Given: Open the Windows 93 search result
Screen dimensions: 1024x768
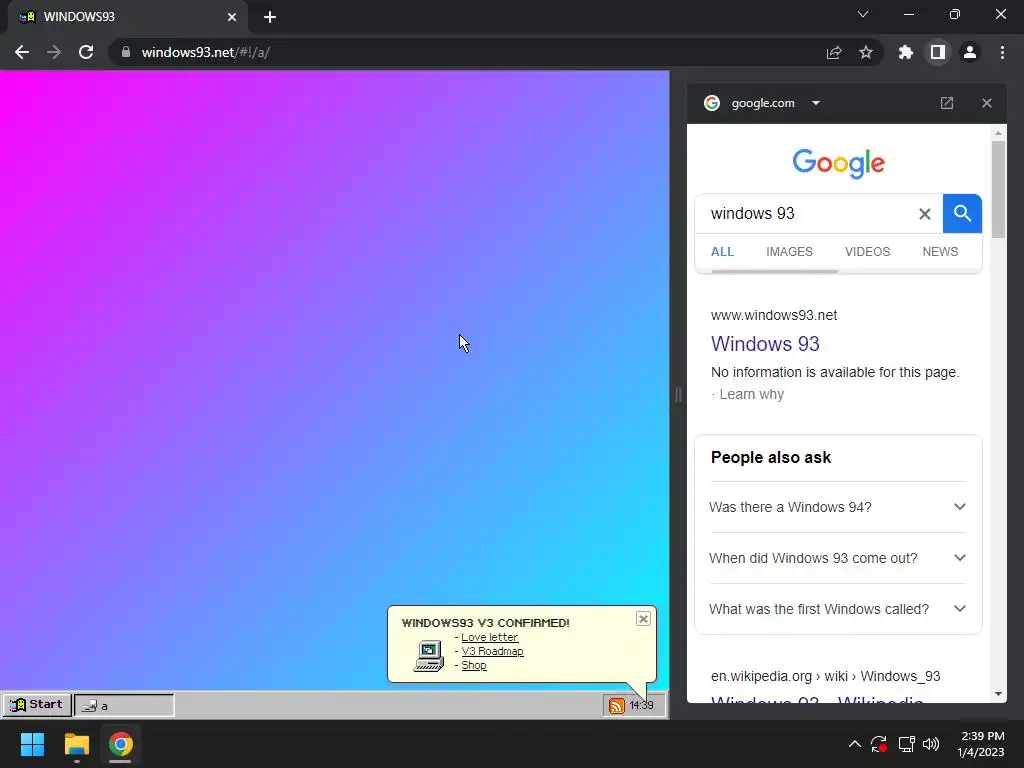Looking at the screenshot, I should click(765, 344).
